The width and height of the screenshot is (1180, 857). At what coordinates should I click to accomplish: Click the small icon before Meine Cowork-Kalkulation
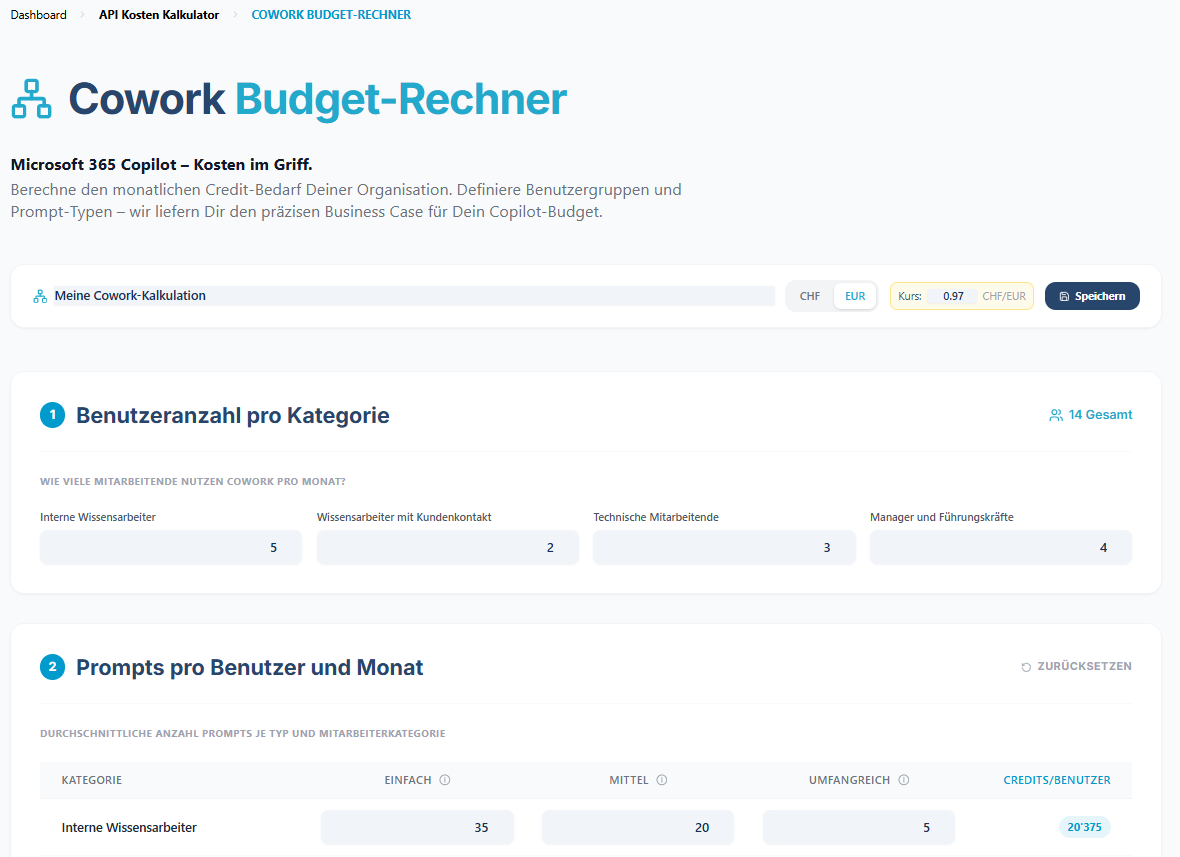pos(40,296)
